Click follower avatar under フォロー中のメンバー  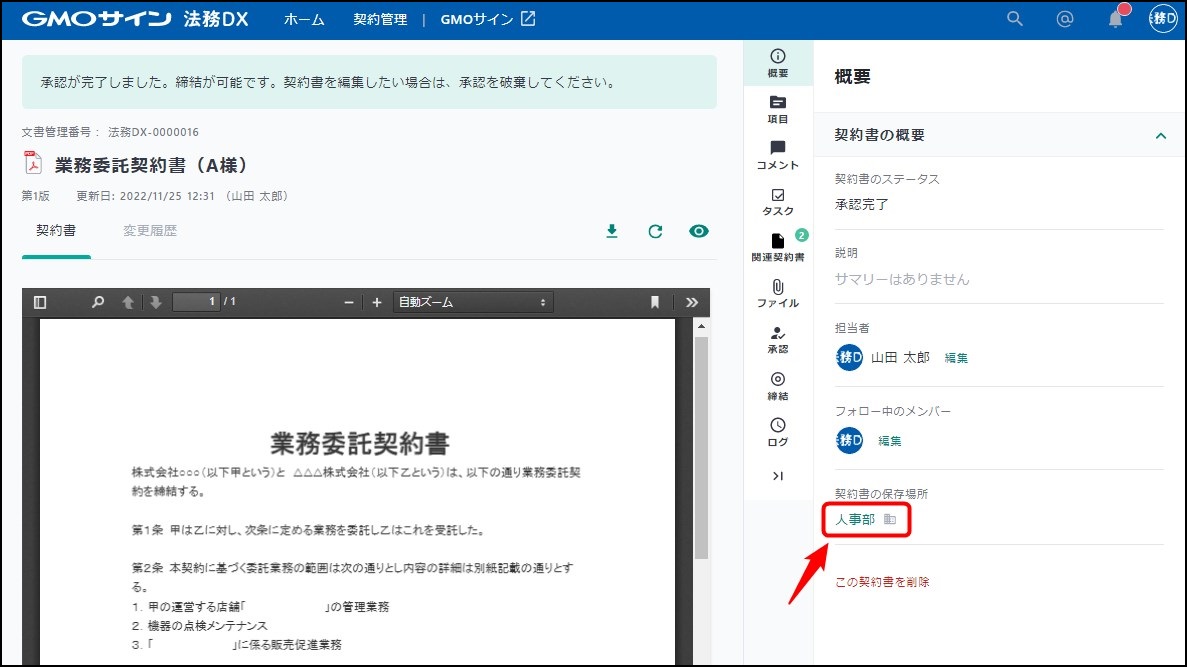point(849,440)
